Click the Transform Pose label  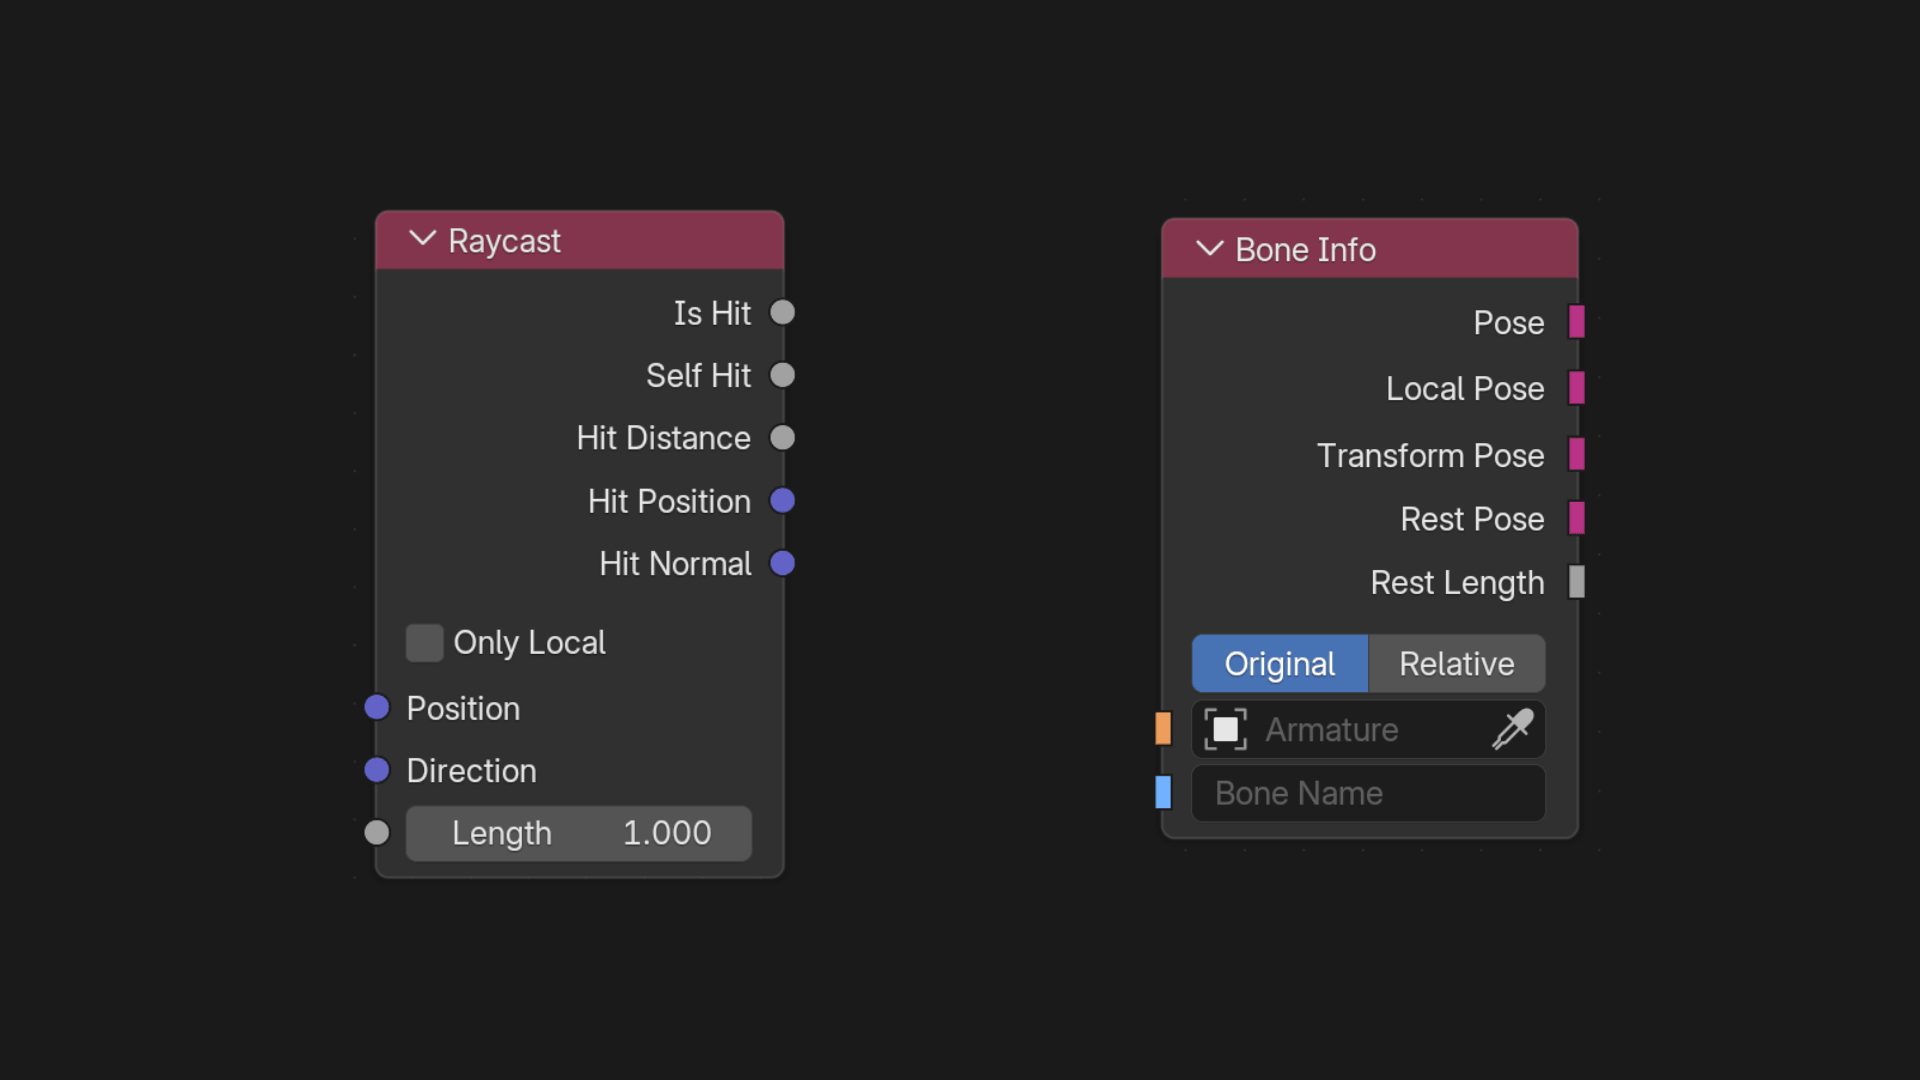[1430, 455]
